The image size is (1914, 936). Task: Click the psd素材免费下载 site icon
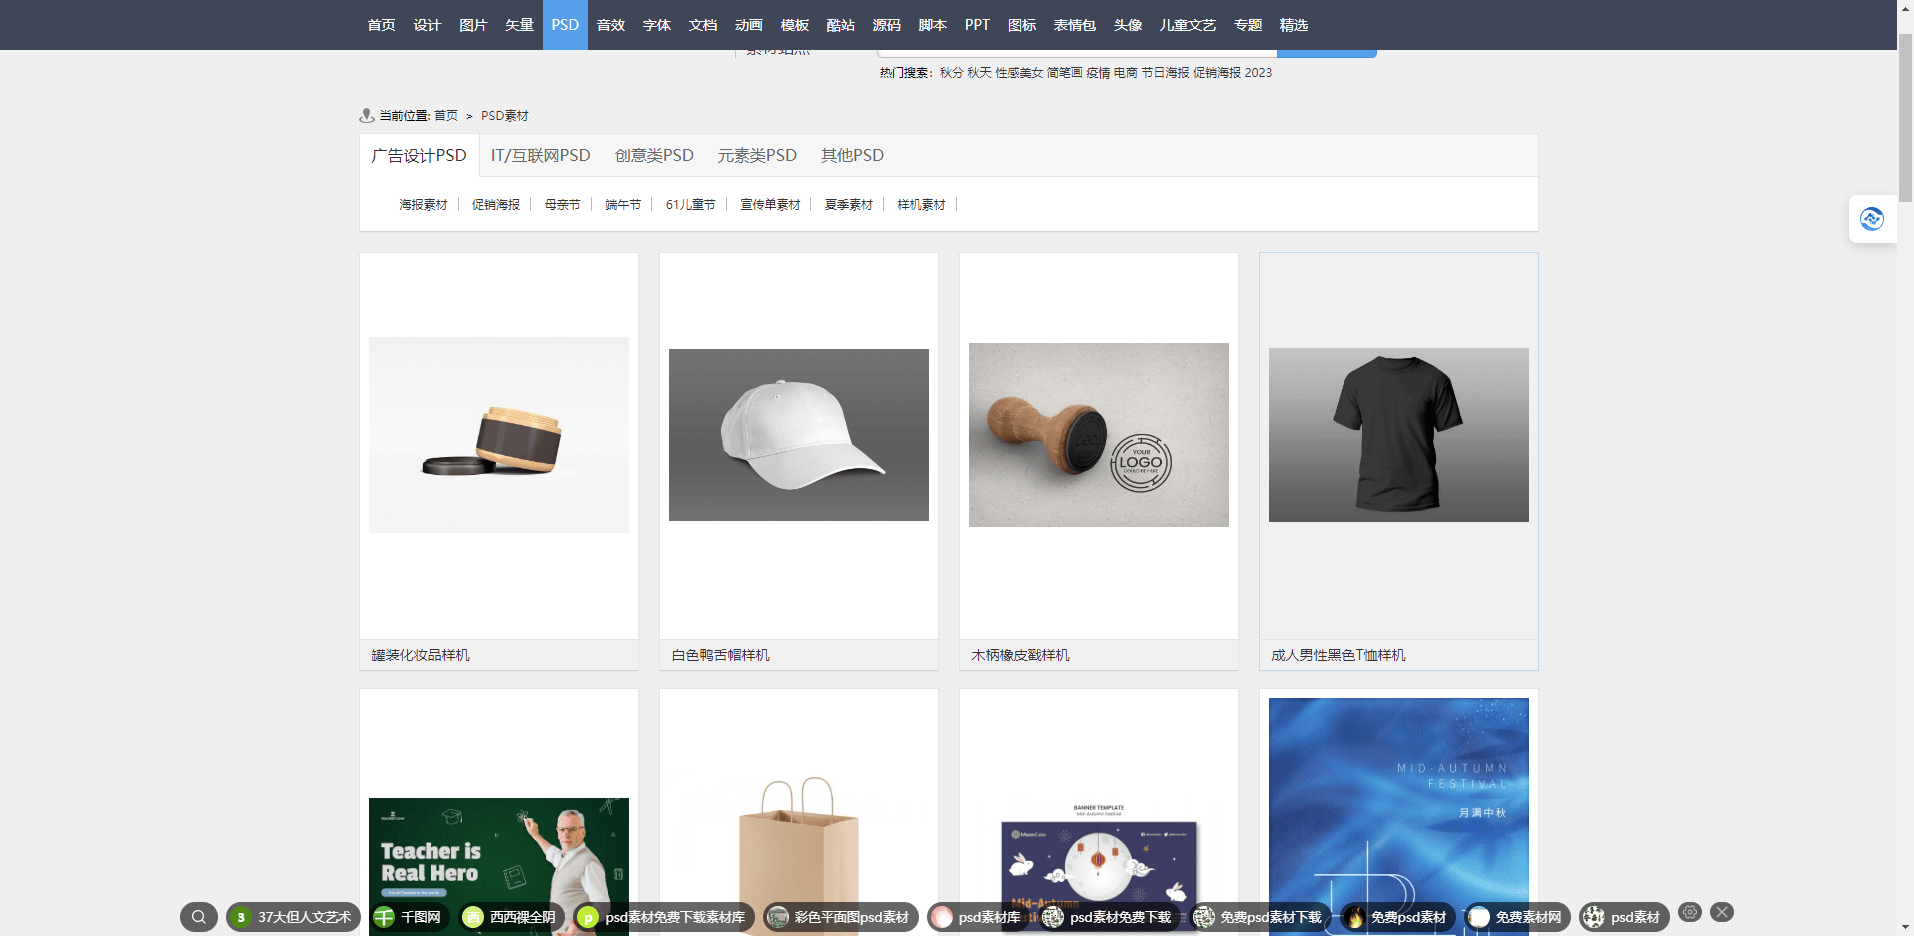(x=1051, y=917)
